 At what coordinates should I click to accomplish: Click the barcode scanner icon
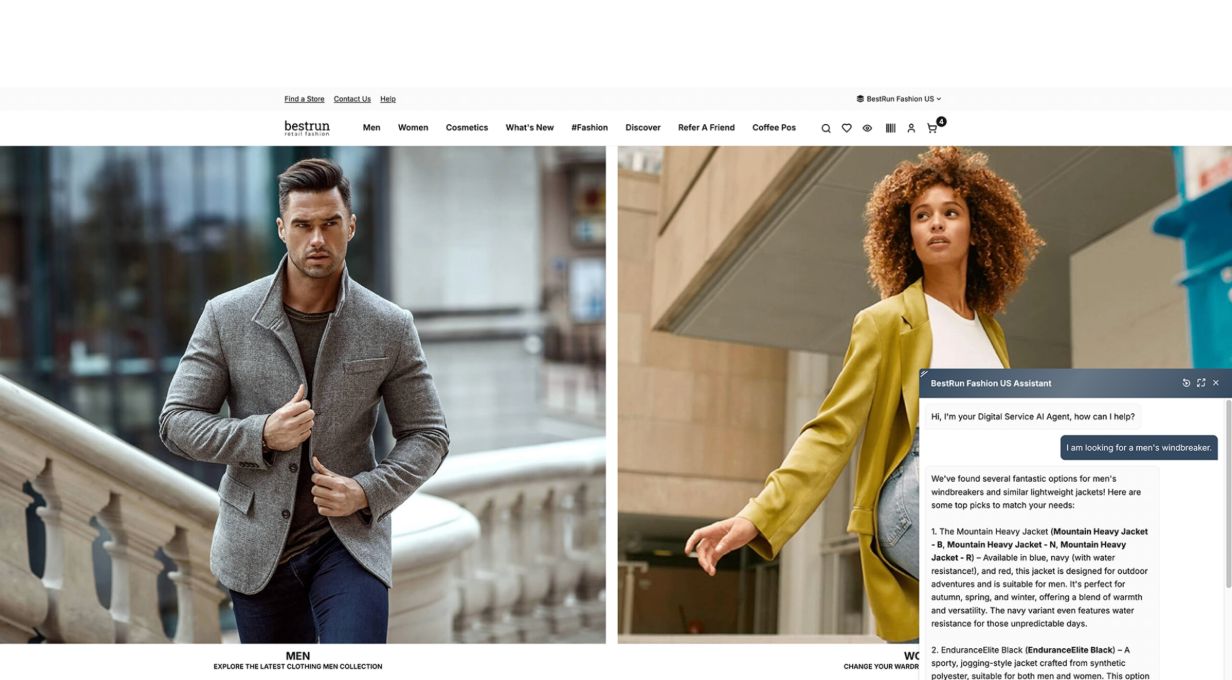click(890, 128)
